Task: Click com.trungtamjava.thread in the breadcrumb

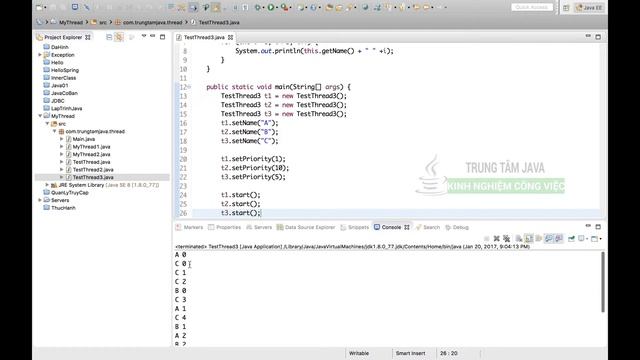Action: coord(152,22)
